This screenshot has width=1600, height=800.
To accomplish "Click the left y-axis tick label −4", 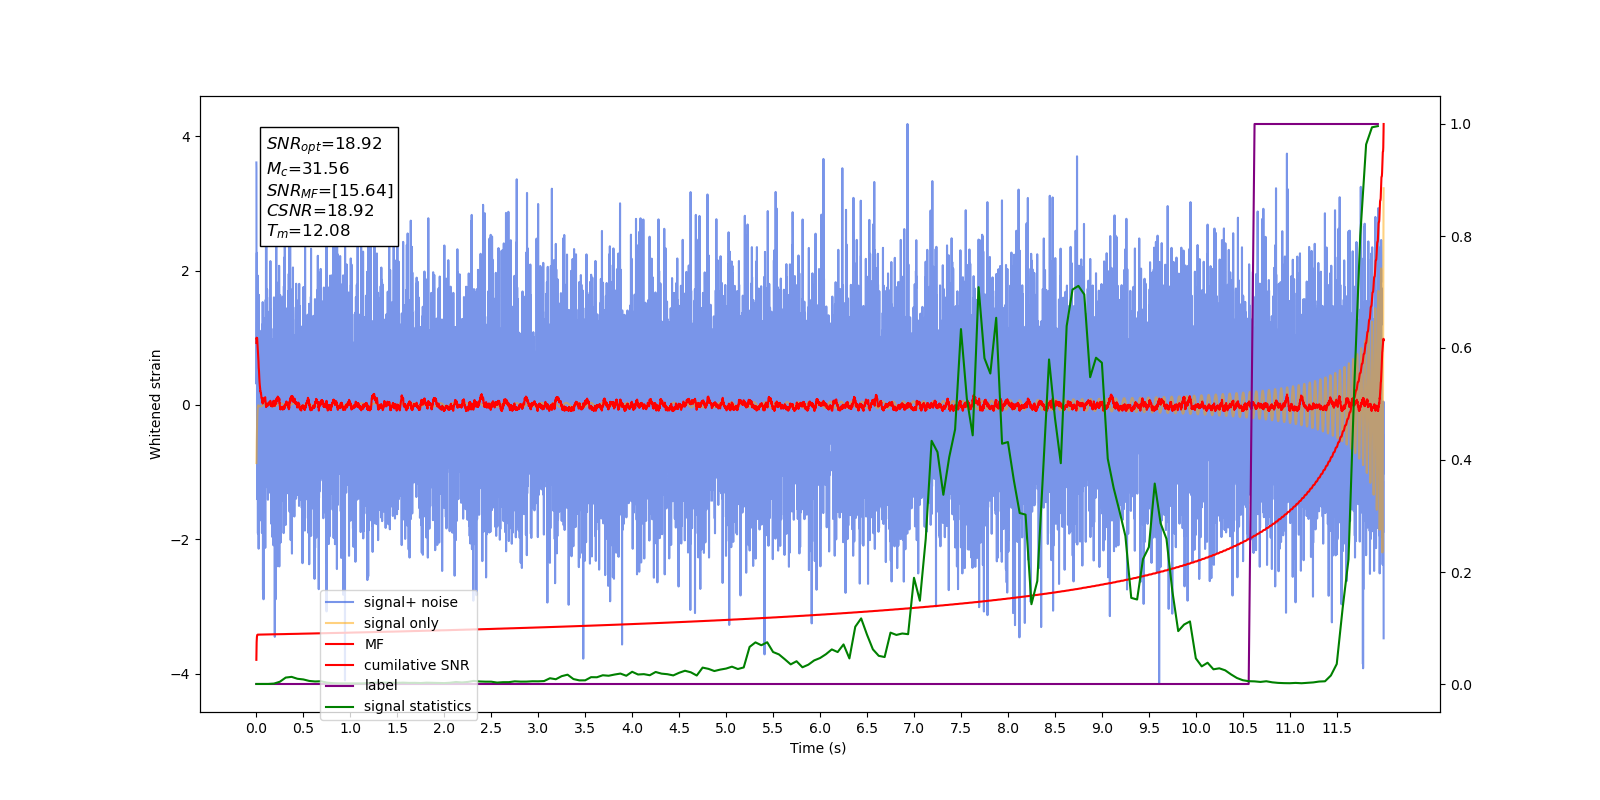I will tap(180, 674).
